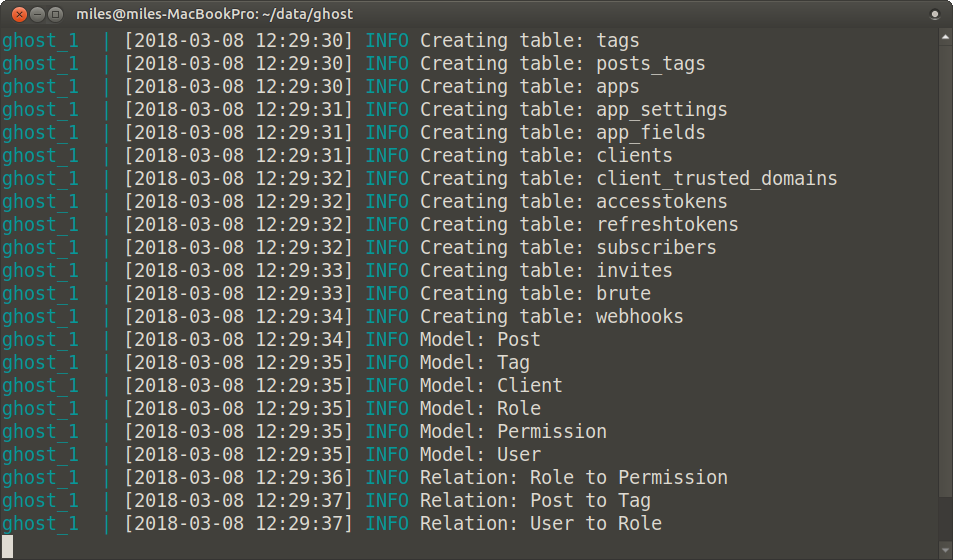Click the "Model: Client" log entry
Screen dimensions: 953x560
click(x=491, y=386)
